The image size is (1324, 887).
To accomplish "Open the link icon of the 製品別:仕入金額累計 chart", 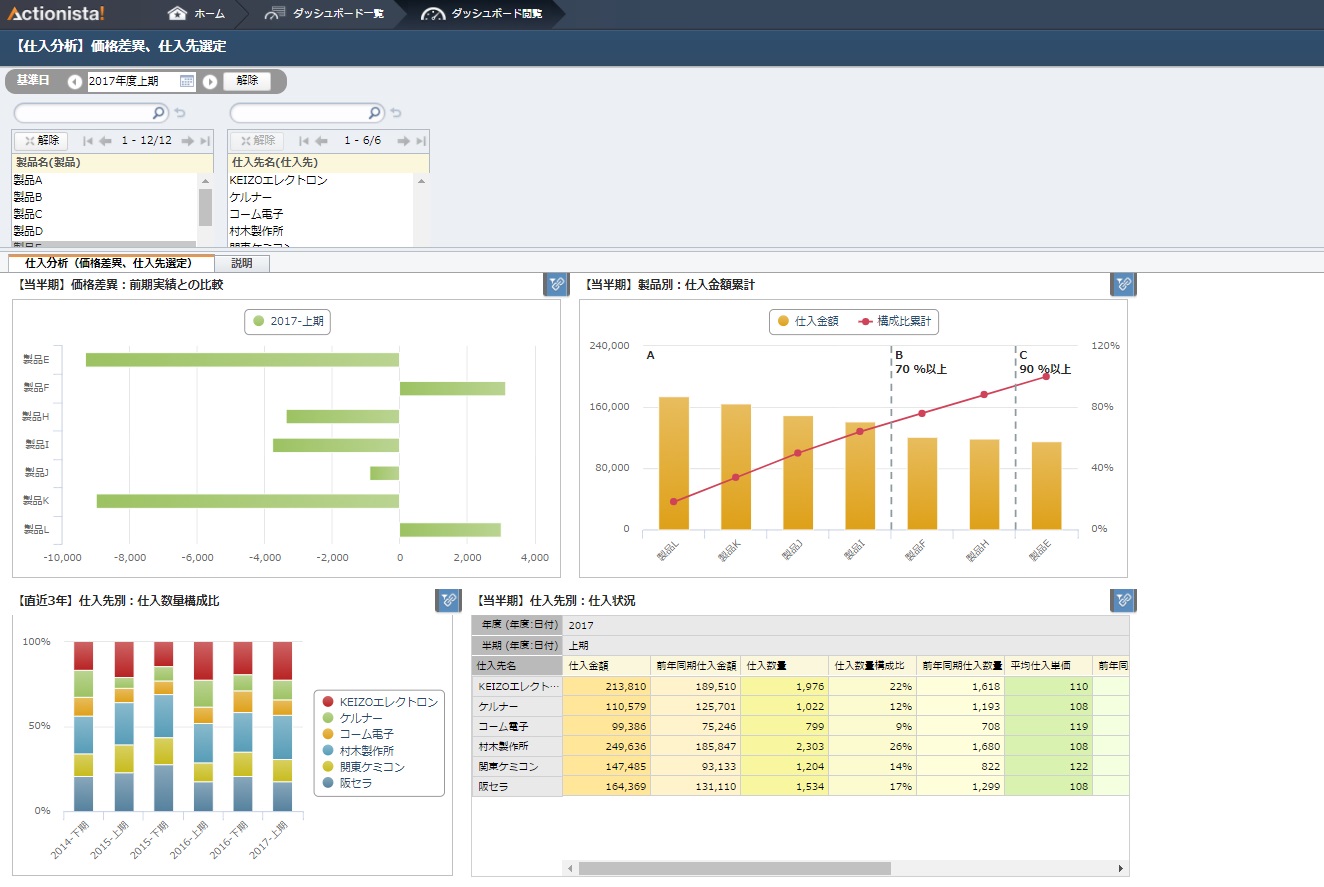I will tap(1123, 285).
